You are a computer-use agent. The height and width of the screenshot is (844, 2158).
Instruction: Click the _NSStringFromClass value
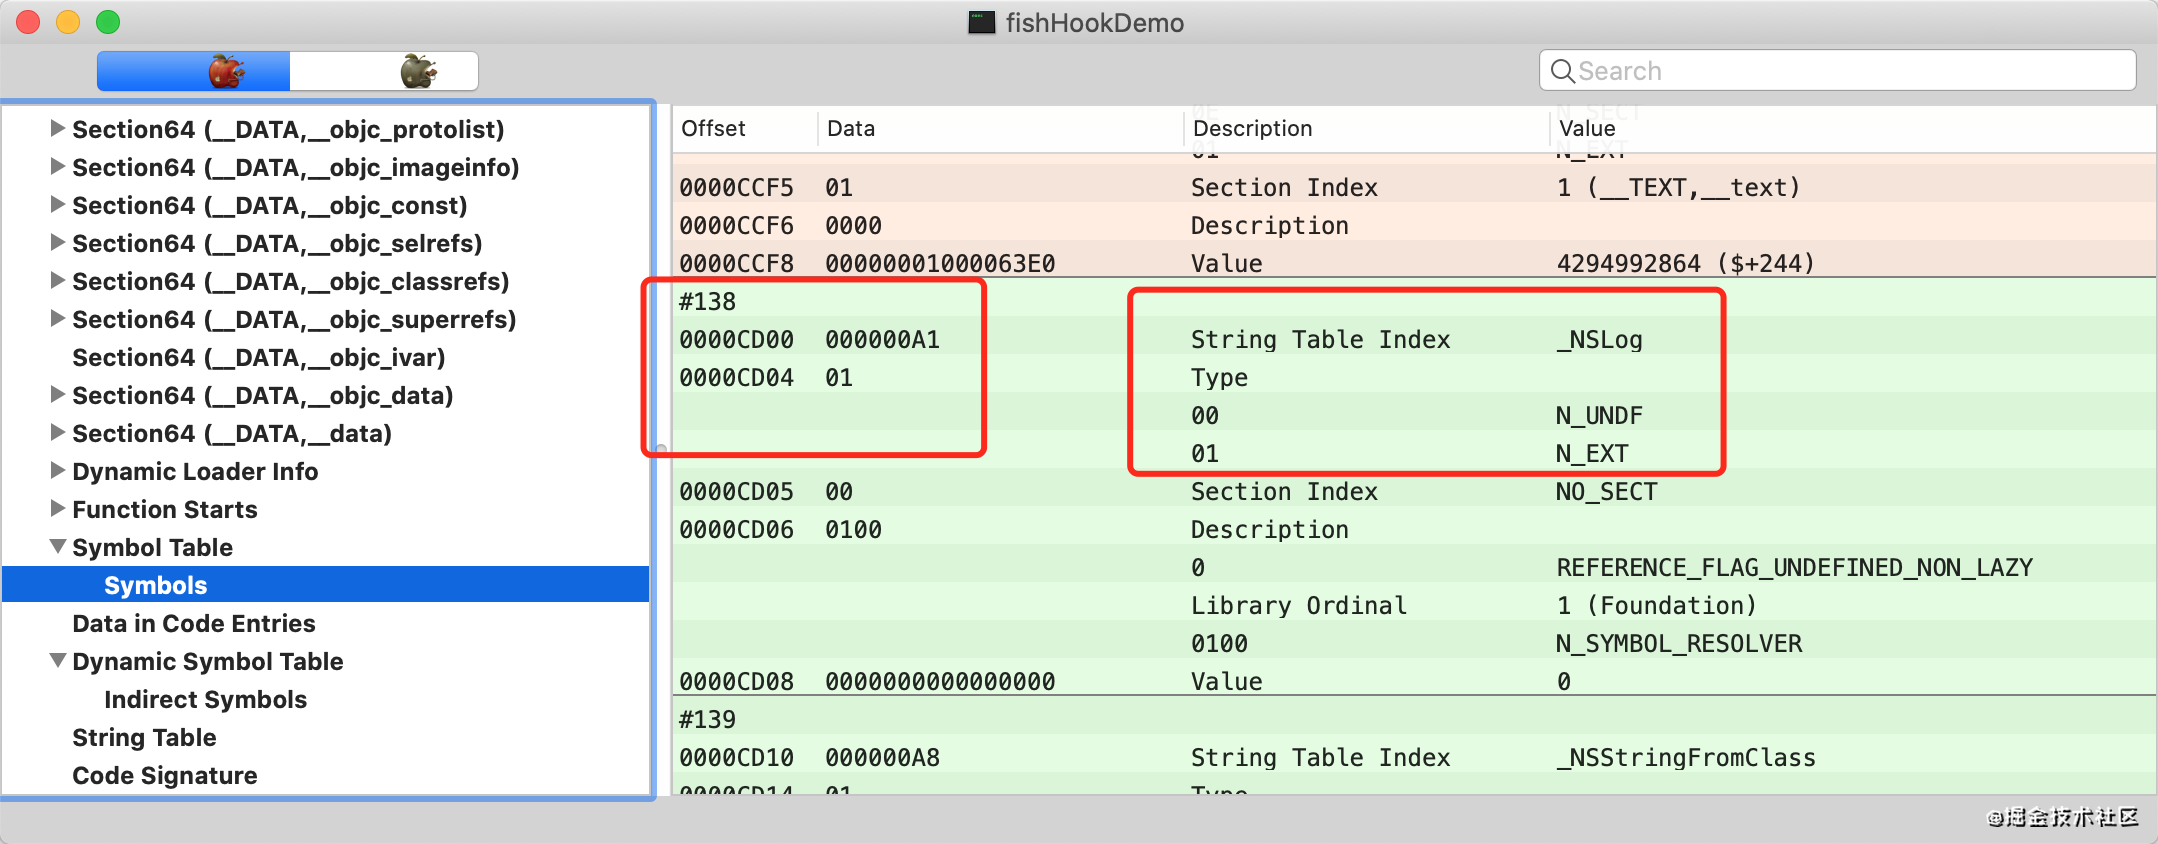(1686, 758)
